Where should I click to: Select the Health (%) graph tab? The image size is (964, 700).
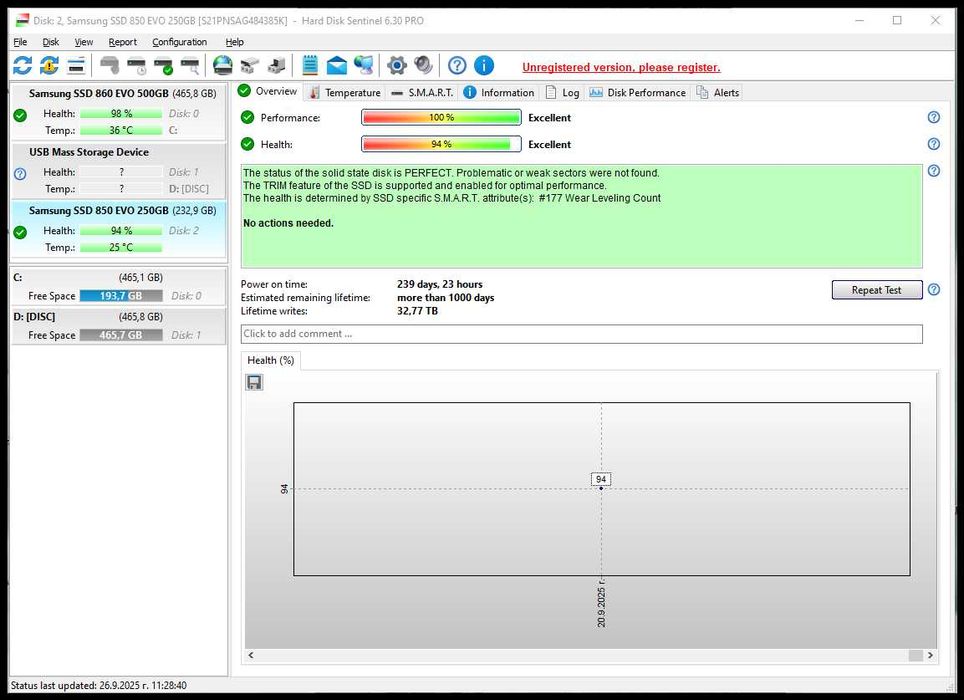271,360
